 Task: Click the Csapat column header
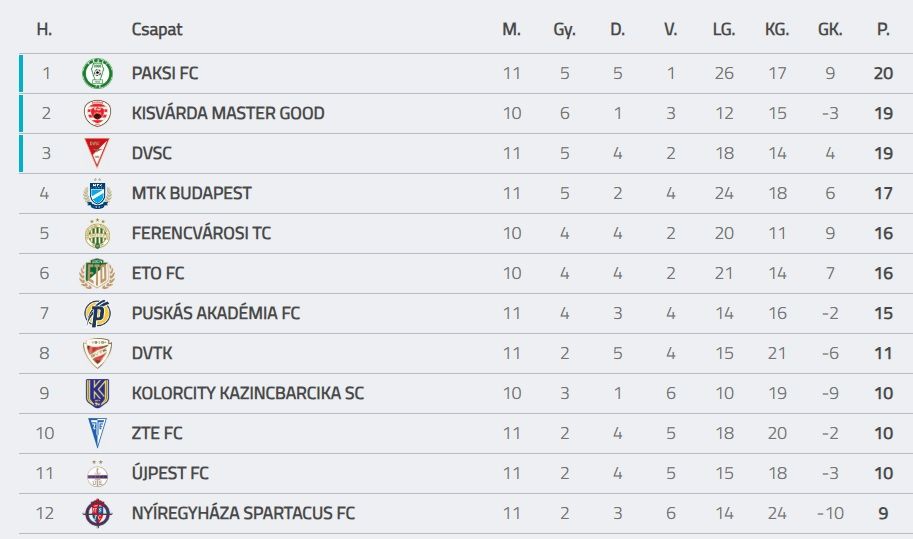tap(157, 30)
